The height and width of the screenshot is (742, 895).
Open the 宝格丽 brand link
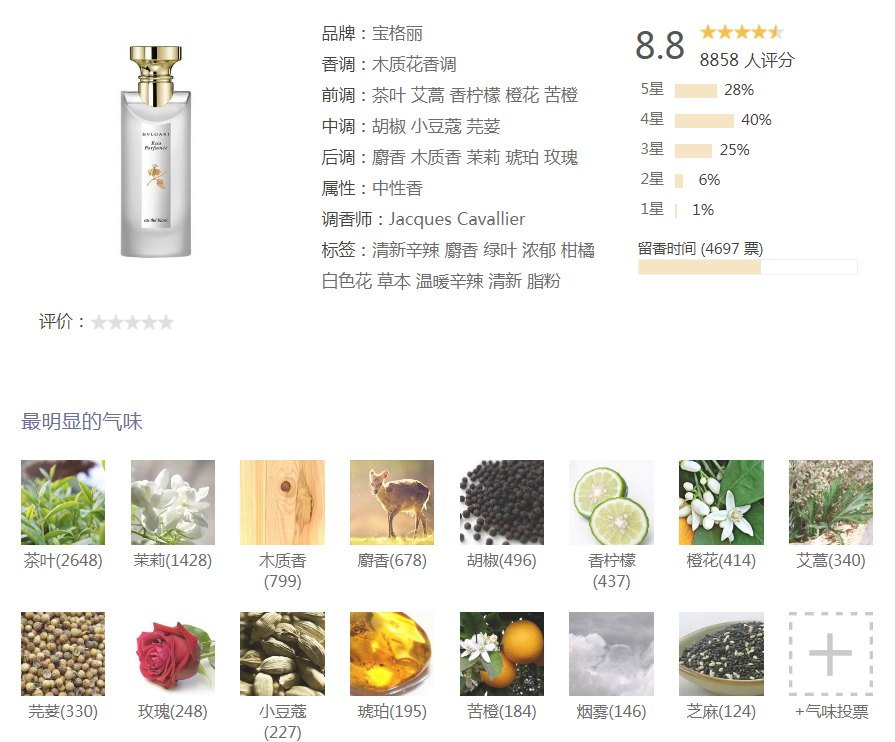tap(397, 34)
